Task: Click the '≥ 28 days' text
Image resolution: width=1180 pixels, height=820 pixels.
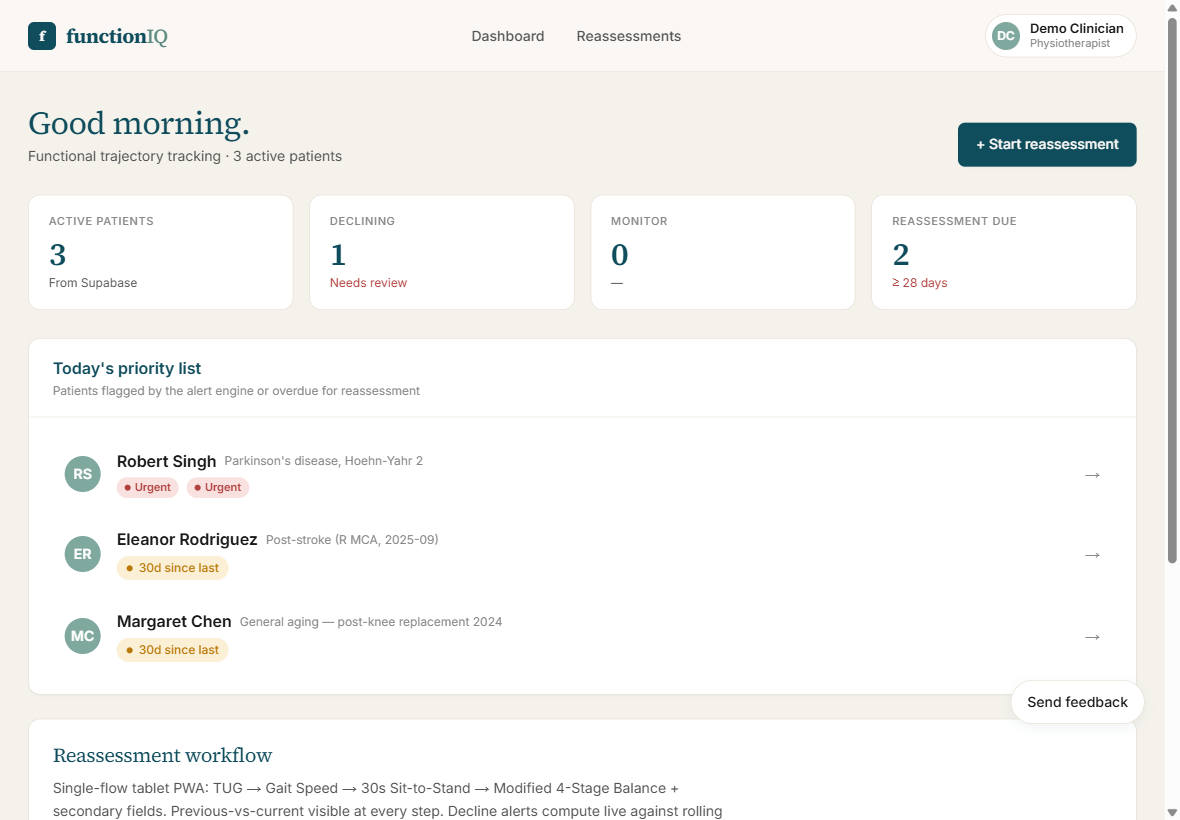Action: 920,283
